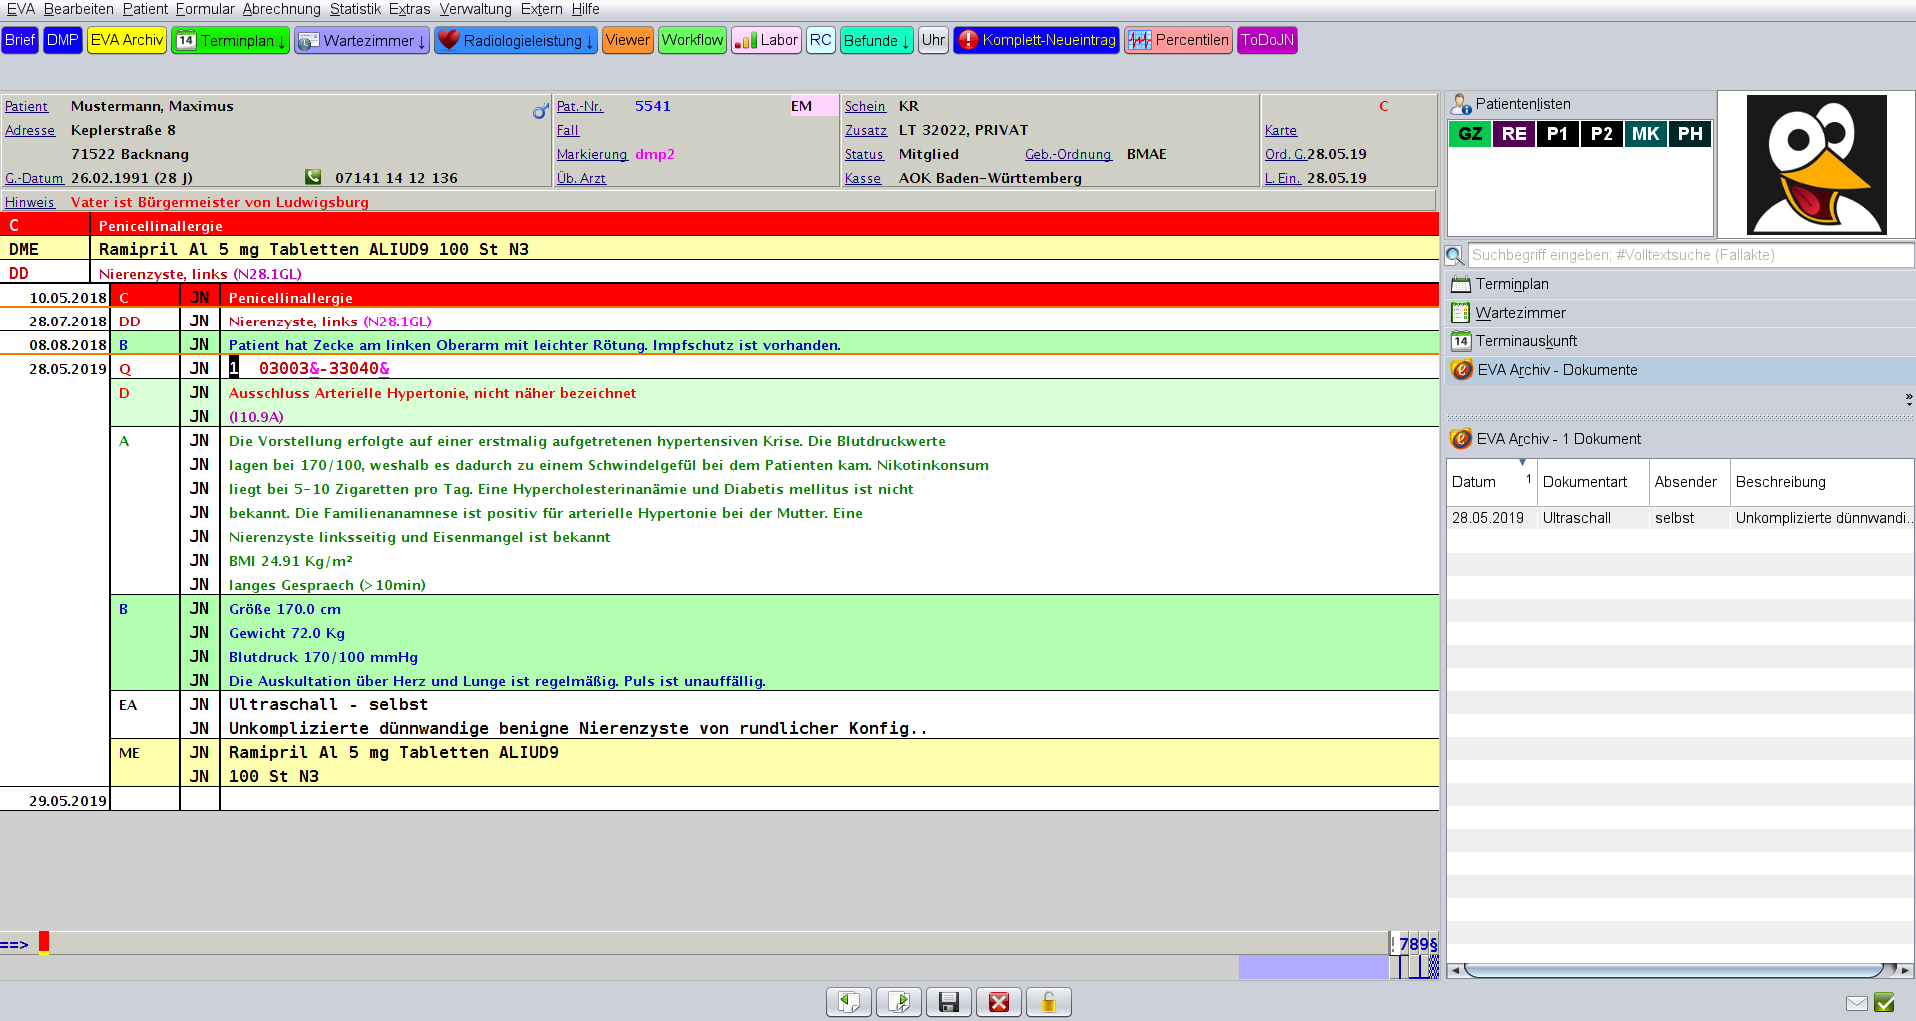
Task: Expand the Befunde dropdown
Action: click(904, 40)
